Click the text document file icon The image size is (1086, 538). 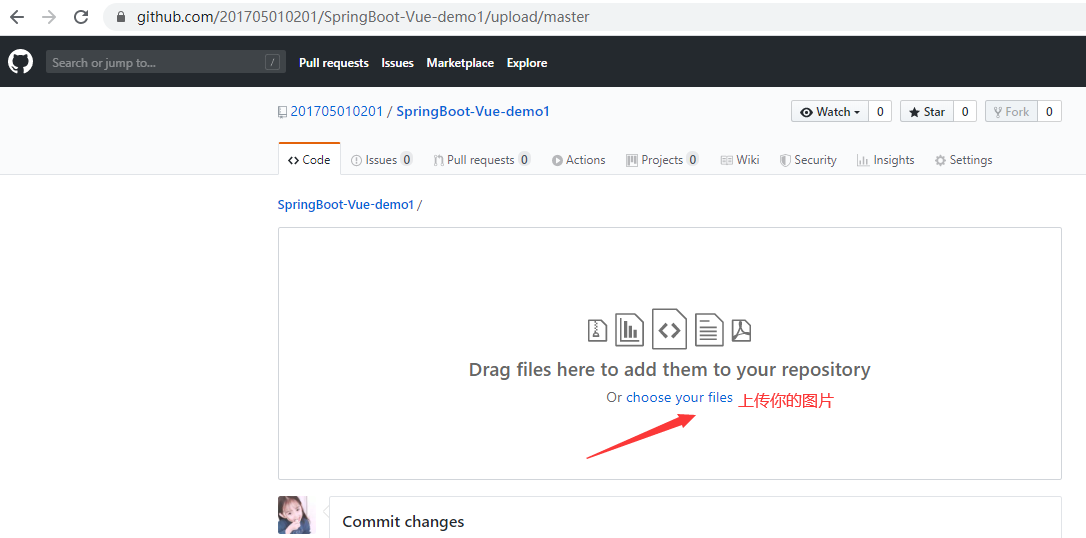pos(709,330)
